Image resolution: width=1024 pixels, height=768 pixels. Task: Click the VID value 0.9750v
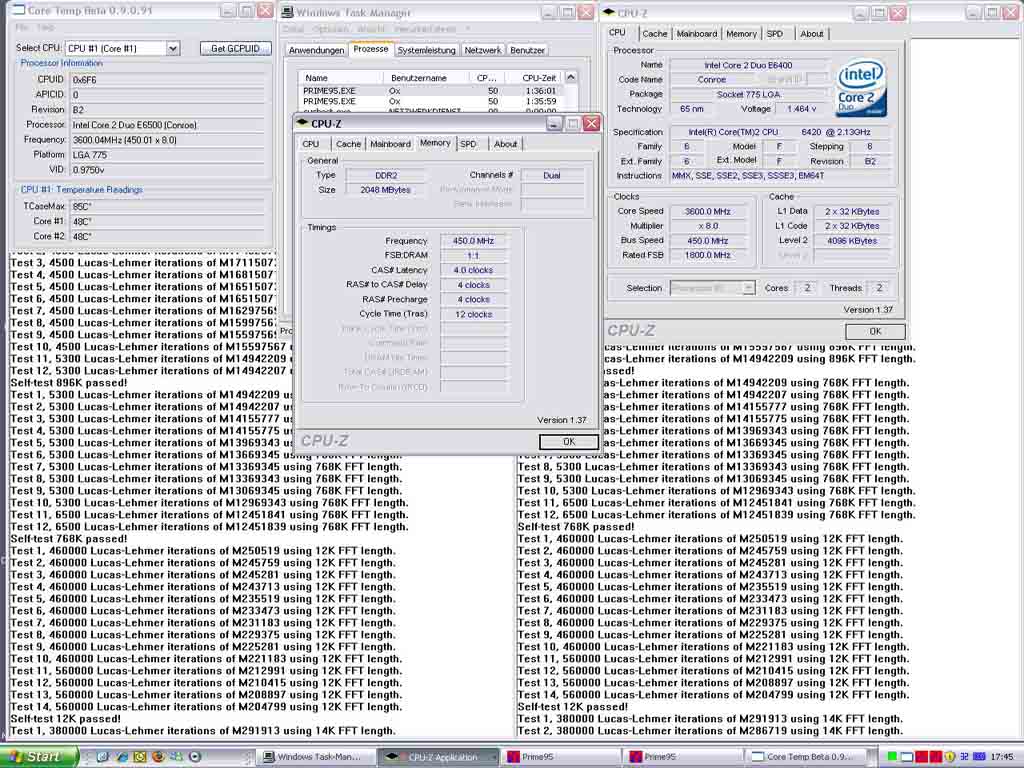tap(168, 170)
